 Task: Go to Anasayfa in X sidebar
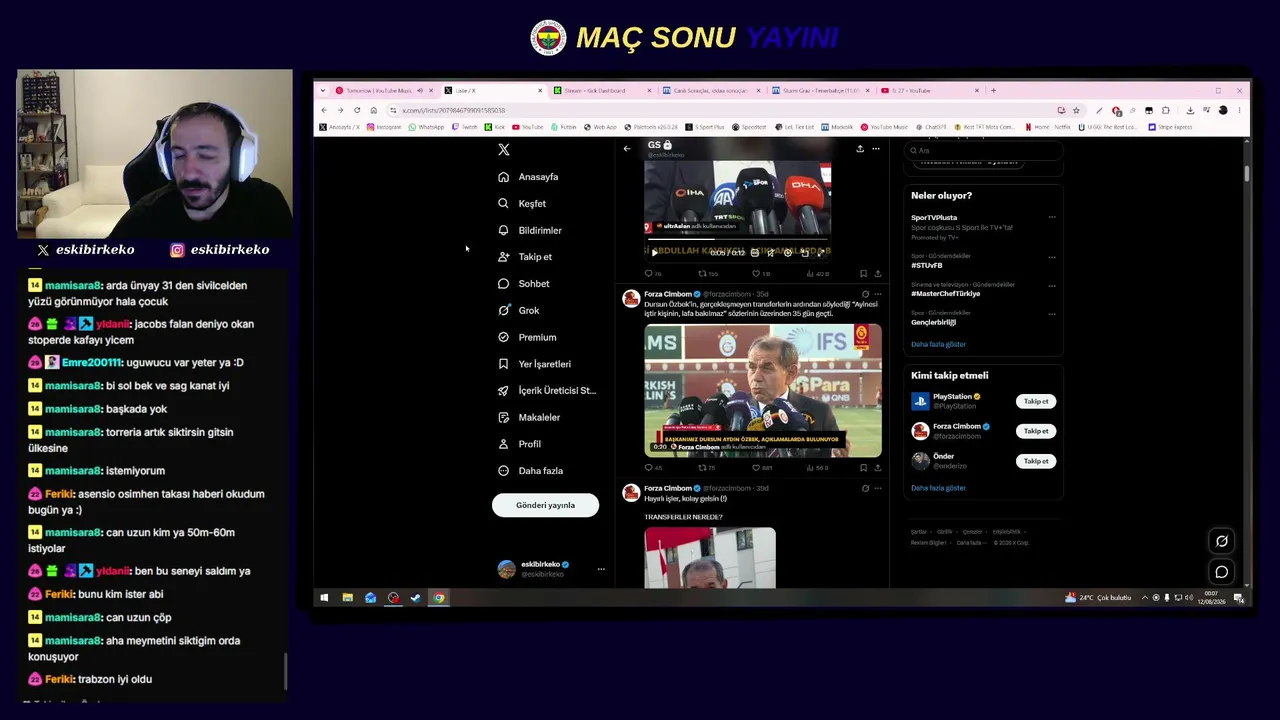[529, 177]
